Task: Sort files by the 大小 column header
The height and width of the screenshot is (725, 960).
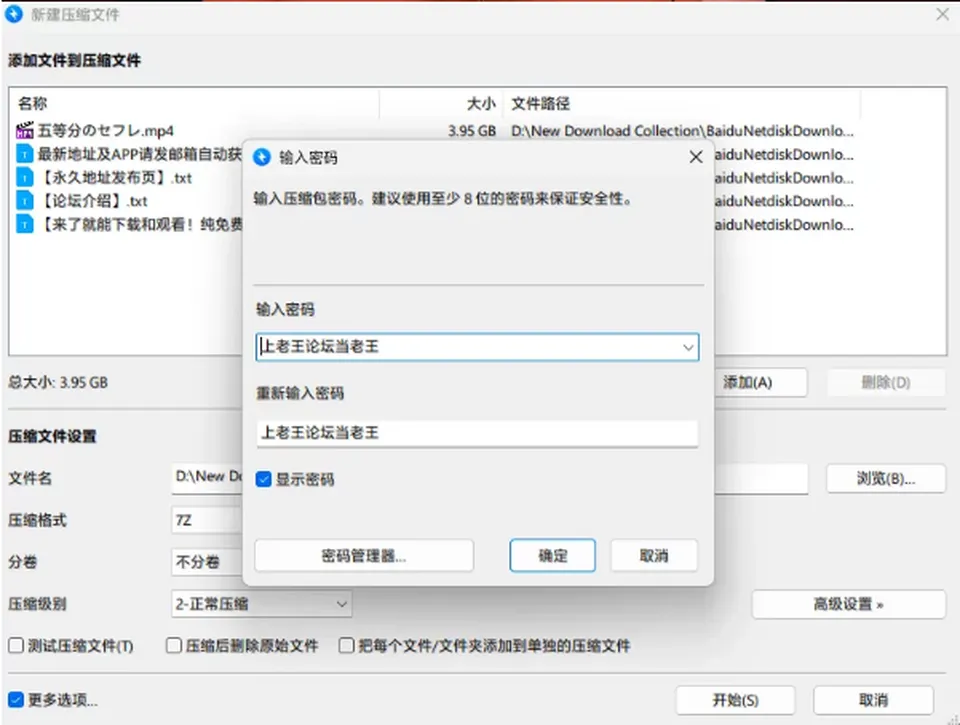Action: click(x=481, y=103)
